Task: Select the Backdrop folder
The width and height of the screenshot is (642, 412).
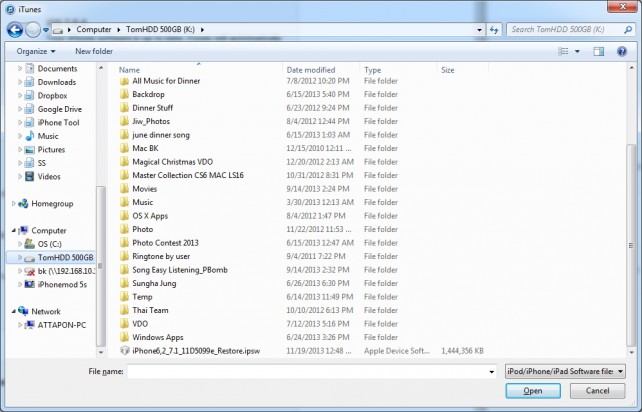Action: [x=148, y=94]
